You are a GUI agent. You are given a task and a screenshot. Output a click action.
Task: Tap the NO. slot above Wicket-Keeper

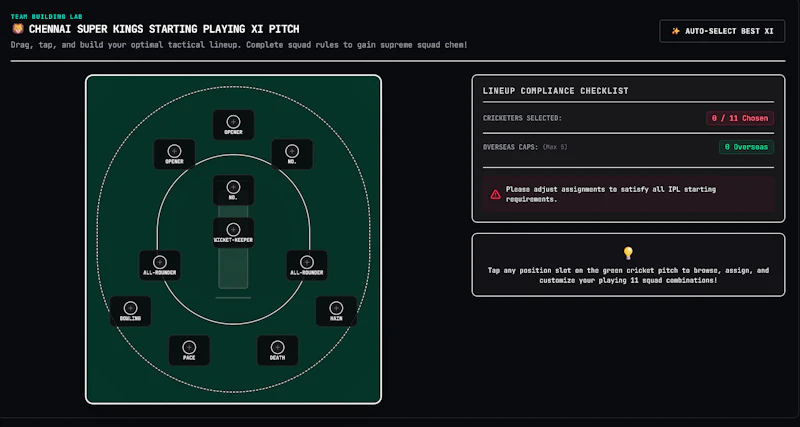pos(233,190)
